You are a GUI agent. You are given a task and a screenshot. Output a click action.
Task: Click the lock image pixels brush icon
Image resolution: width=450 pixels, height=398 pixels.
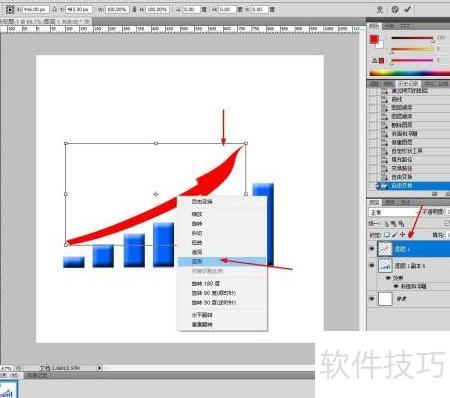click(394, 235)
